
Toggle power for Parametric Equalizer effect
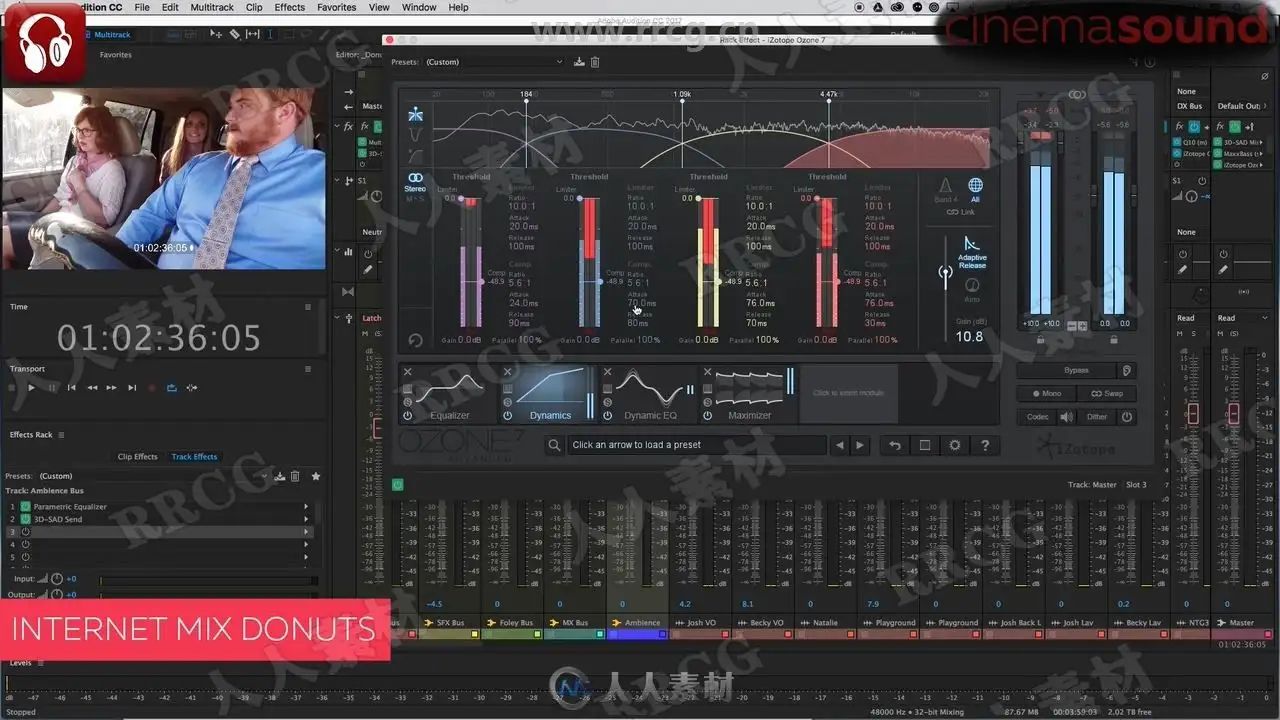click(26, 507)
